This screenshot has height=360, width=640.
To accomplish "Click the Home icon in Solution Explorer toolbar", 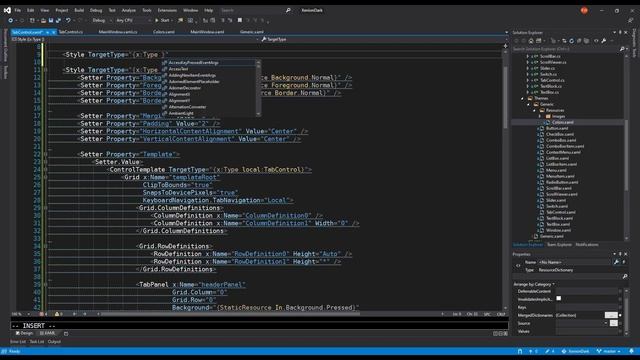I will 531,41.
